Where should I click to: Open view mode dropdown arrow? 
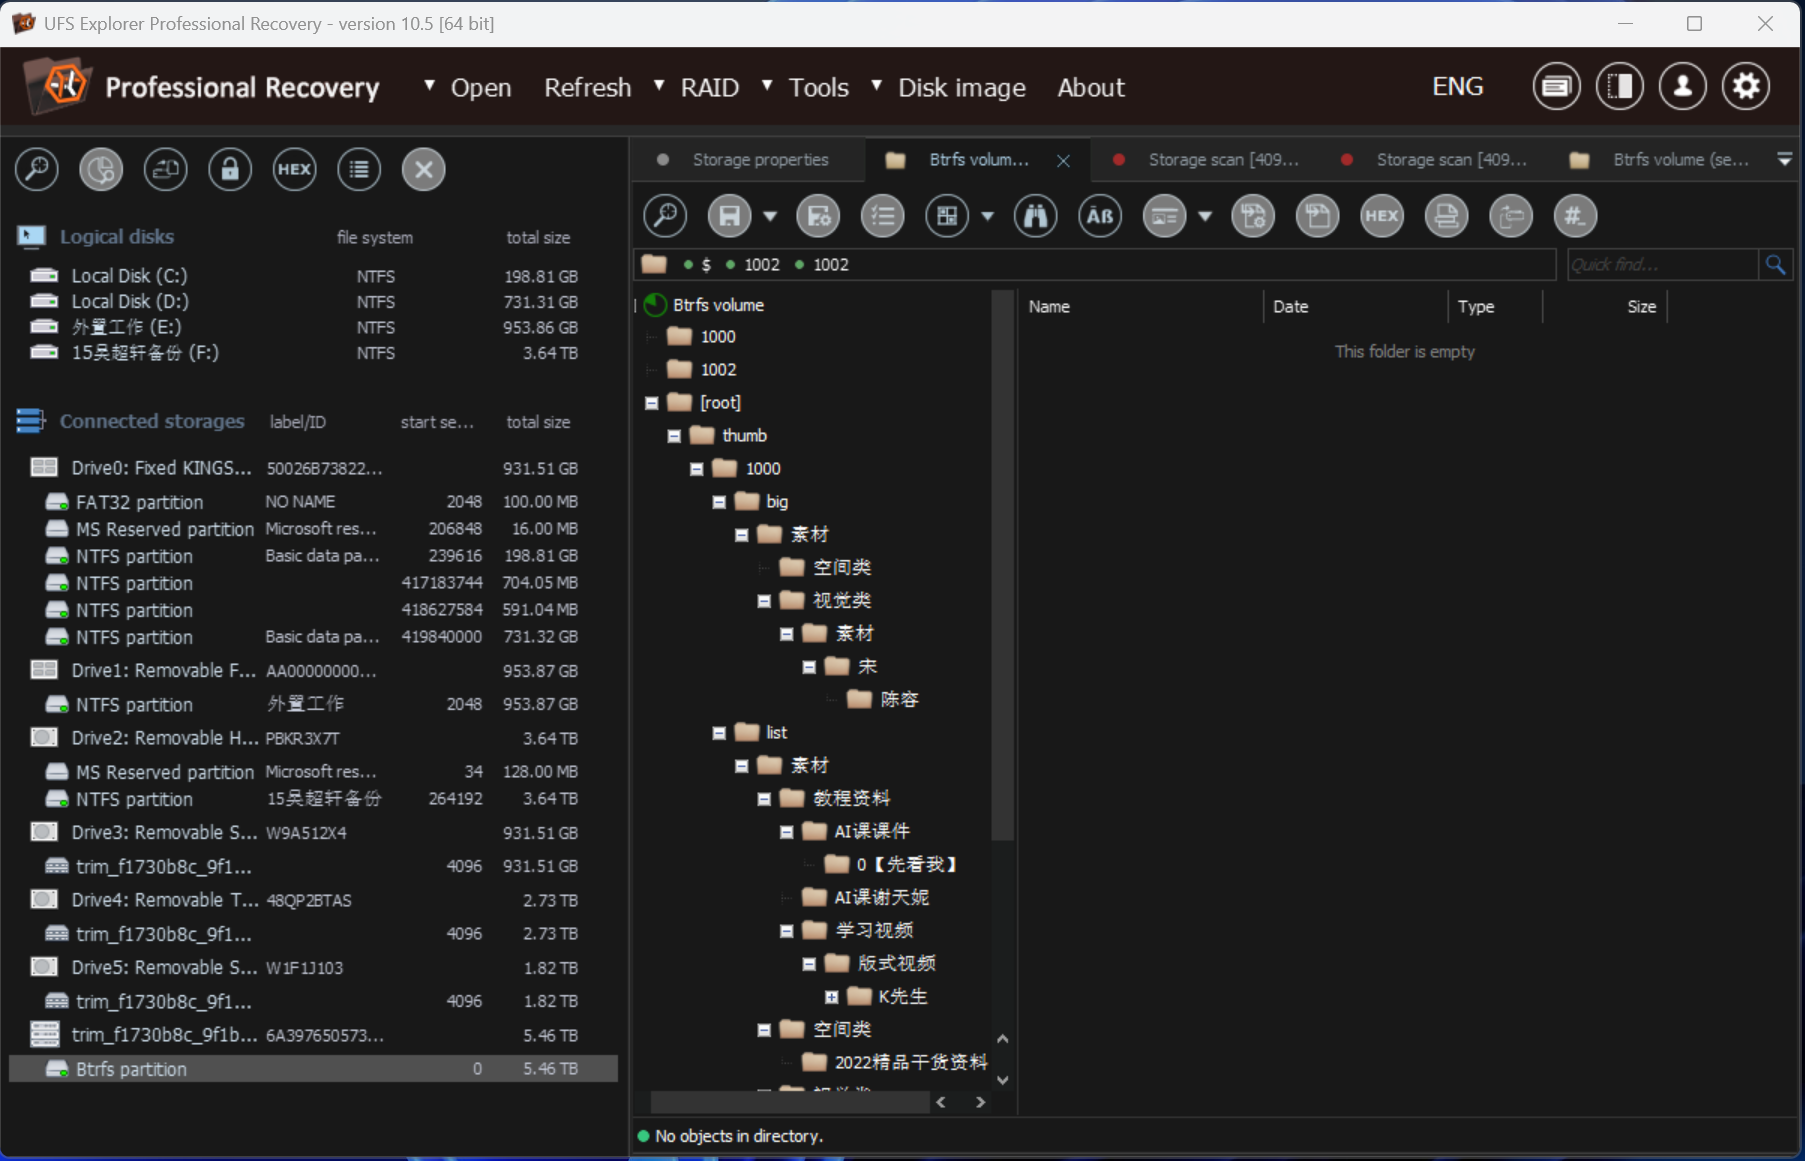[x=987, y=216]
